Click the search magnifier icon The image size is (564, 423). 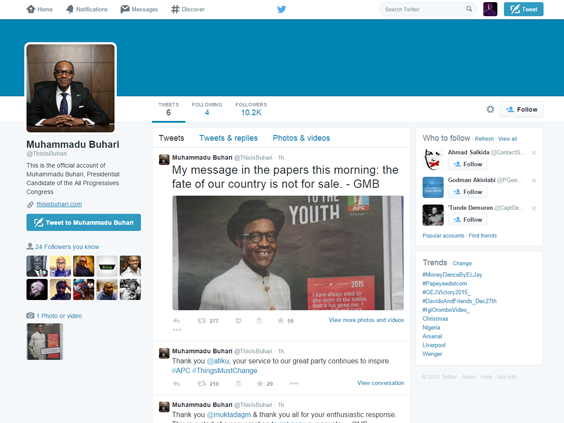[x=469, y=9]
